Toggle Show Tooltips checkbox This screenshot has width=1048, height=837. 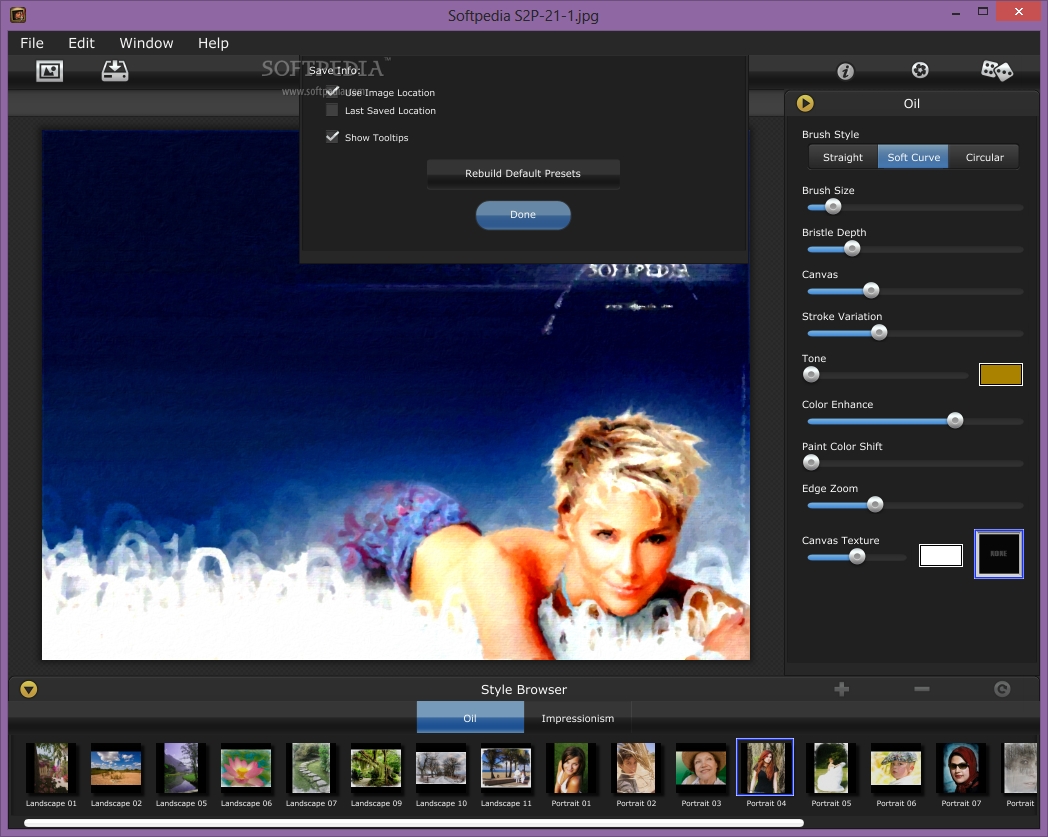(332, 136)
